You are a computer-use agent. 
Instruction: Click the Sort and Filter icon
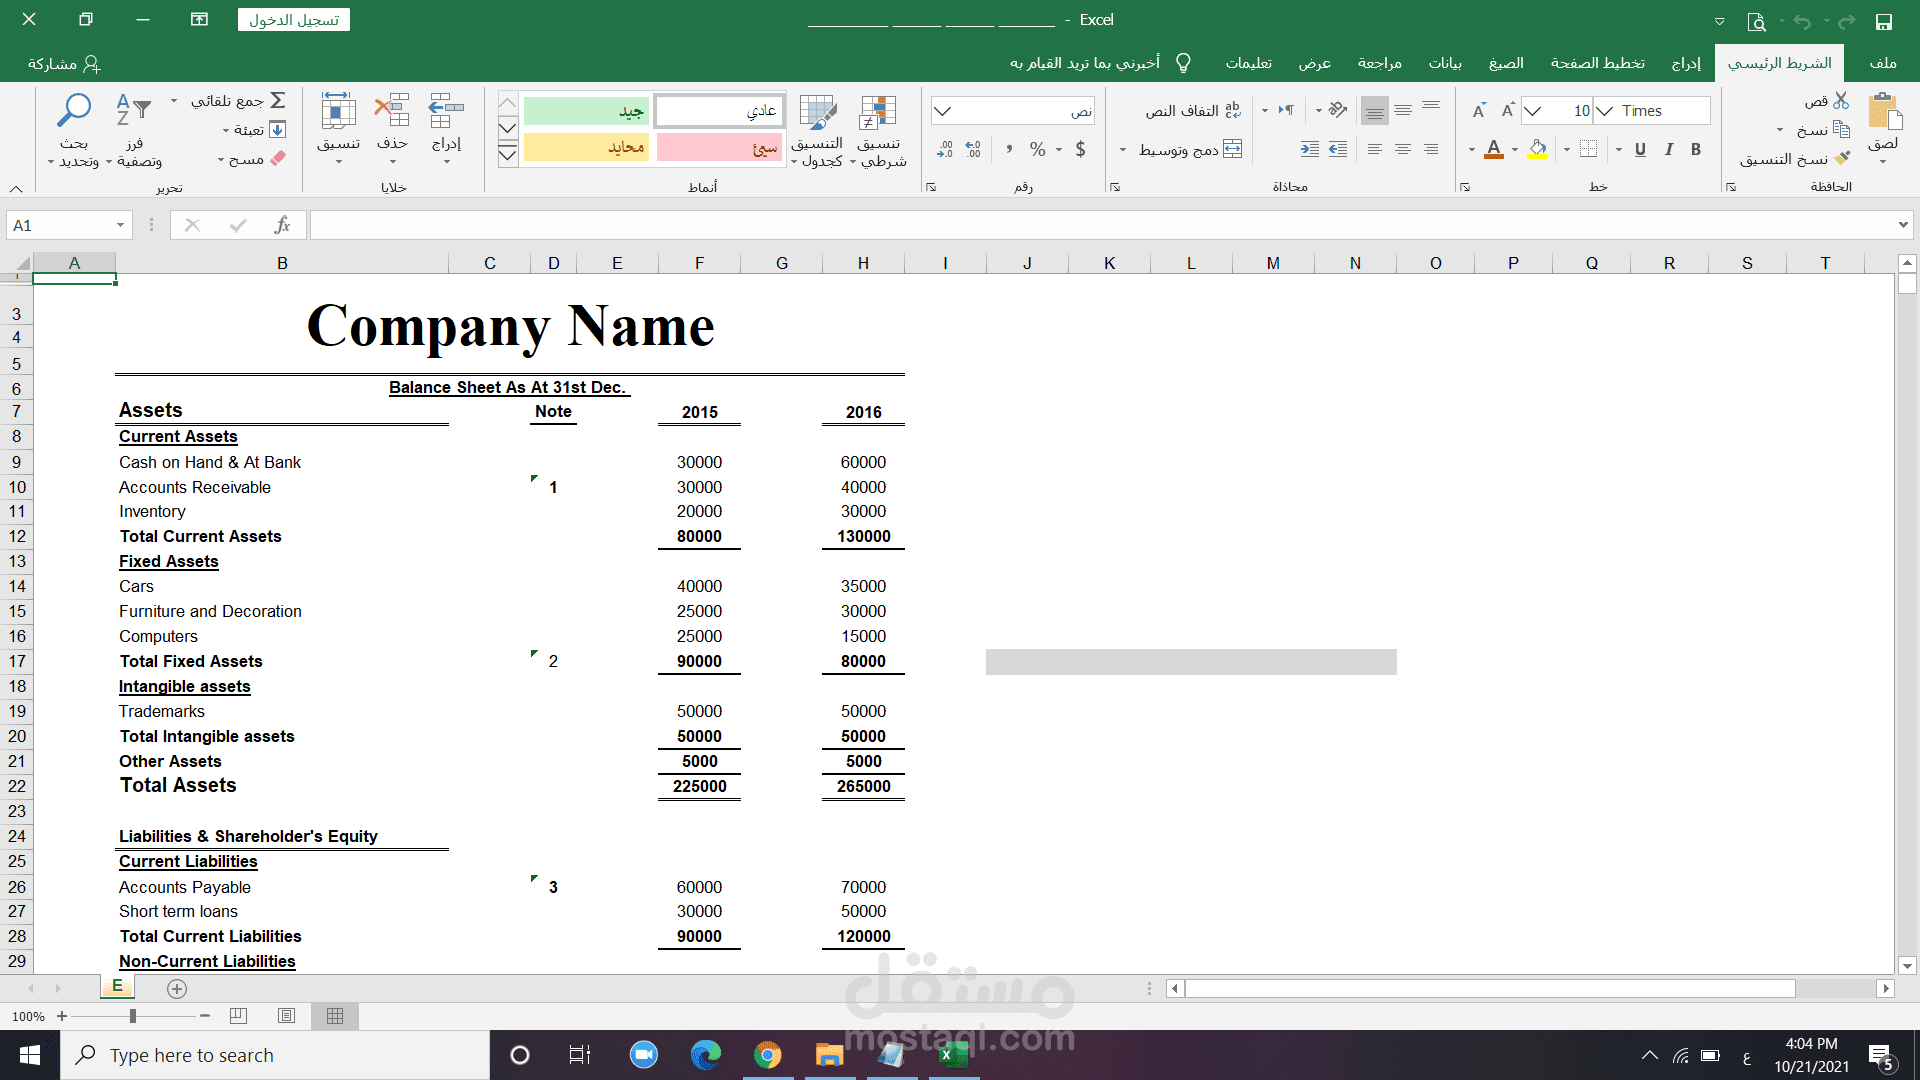(133, 110)
